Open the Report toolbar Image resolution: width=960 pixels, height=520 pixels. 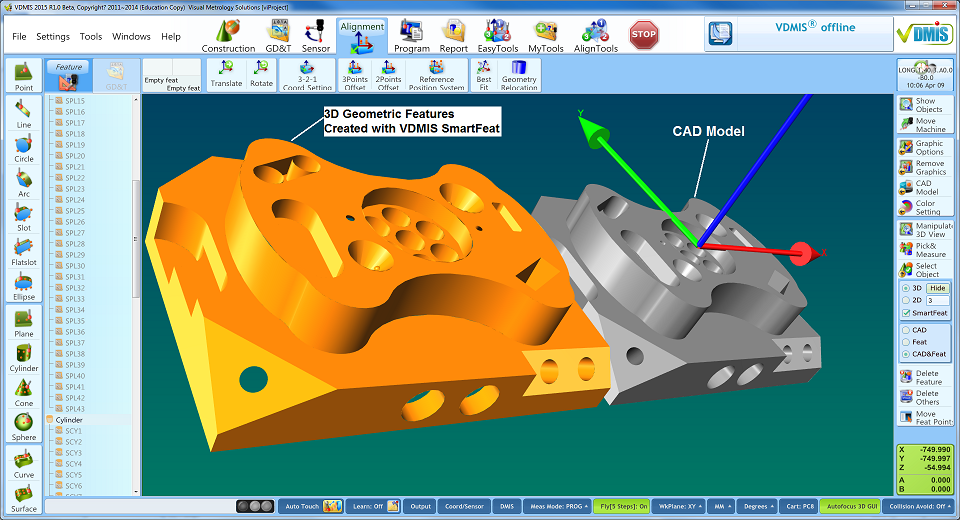click(x=454, y=36)
